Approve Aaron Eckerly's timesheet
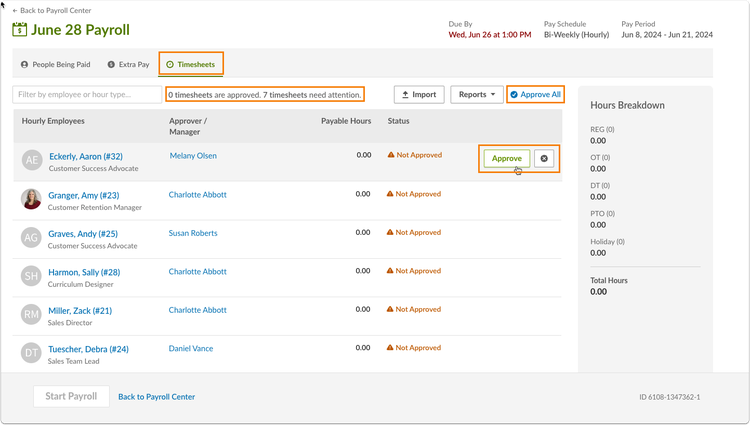This screenshot has height=425, width=750. [x=507, y=158]
